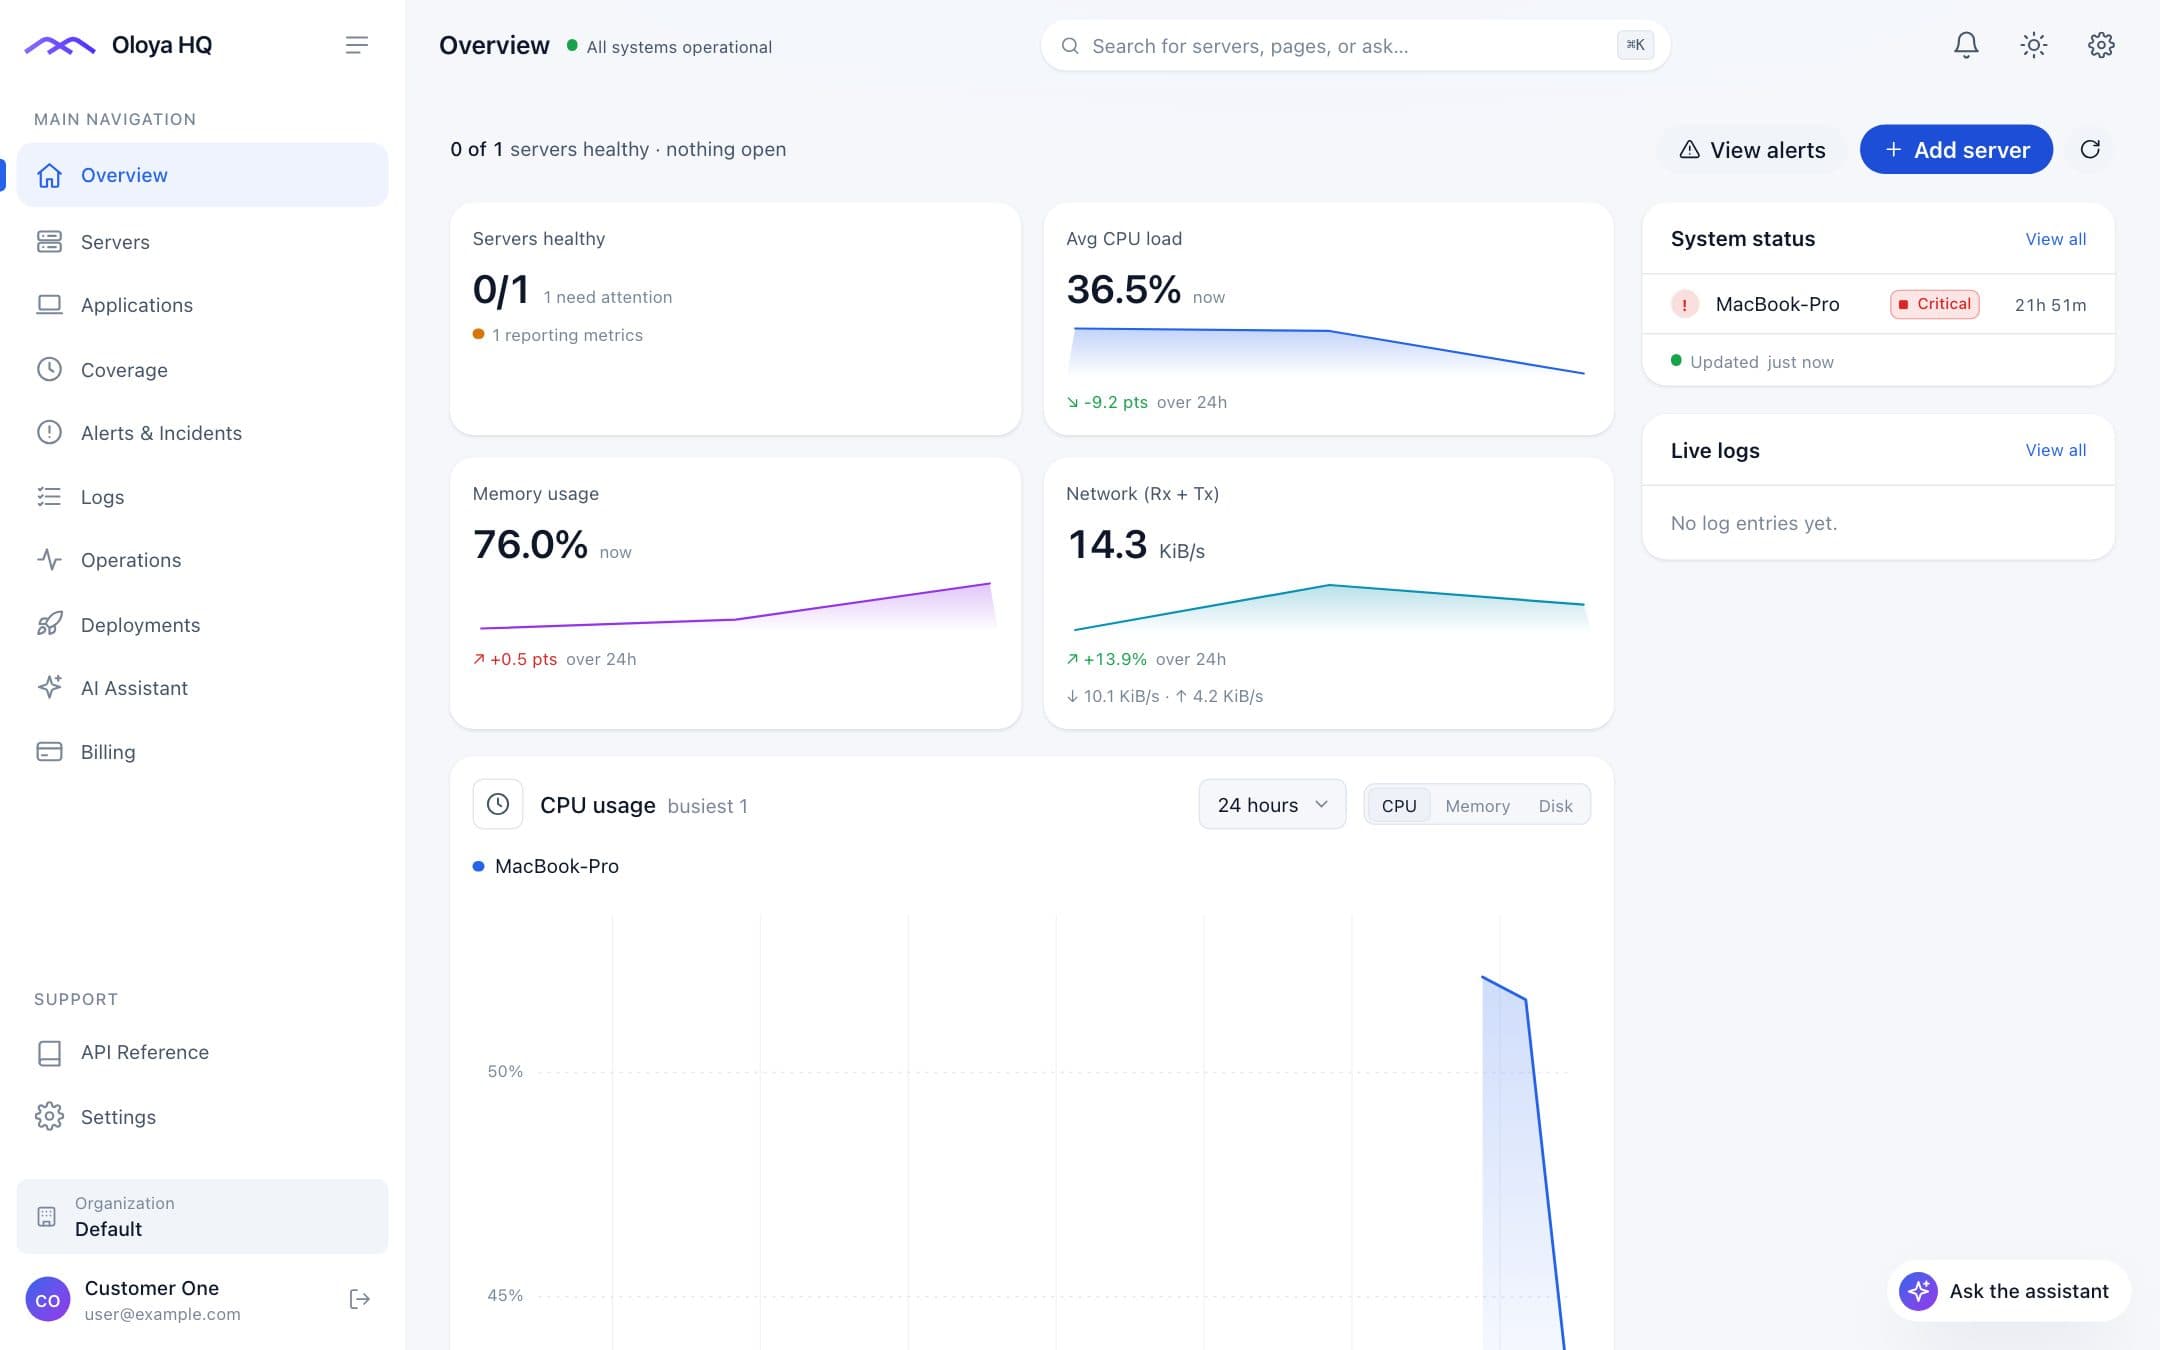Viewport: 2160px width, 1350px height.
Task: Toggle MacBook-Pro legend entry in chart
Action: [546, 866]
